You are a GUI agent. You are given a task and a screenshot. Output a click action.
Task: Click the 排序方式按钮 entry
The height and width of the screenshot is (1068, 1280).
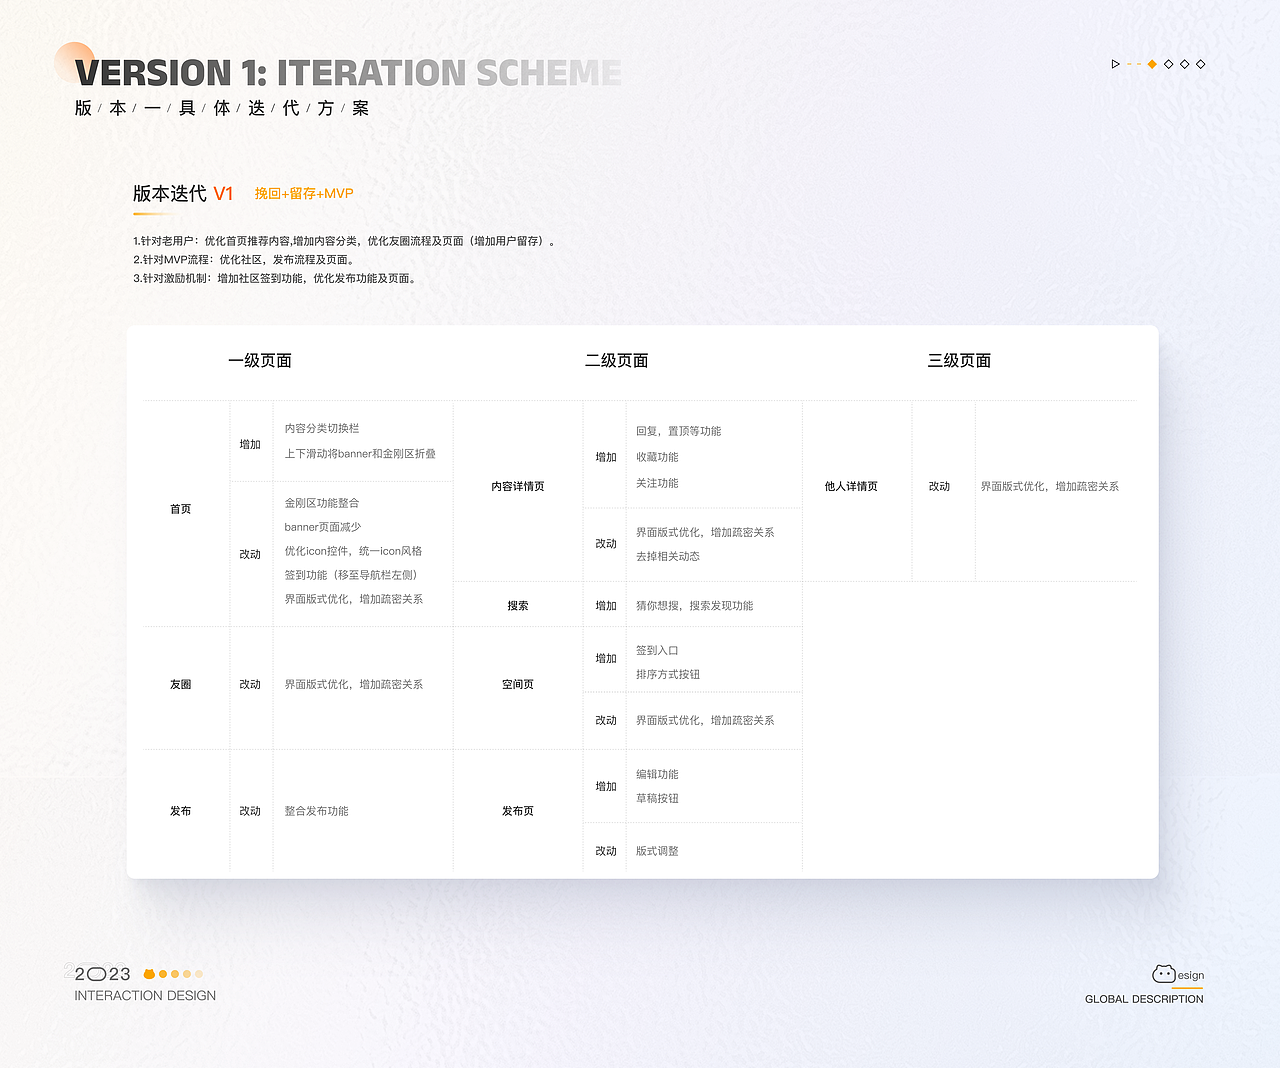pos(668,674)
